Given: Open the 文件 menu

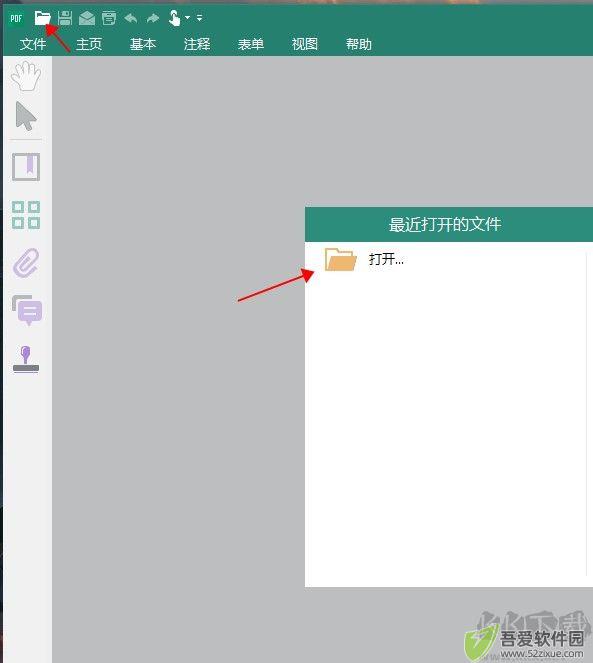Looking at the screenshot, I should [33, 44].
